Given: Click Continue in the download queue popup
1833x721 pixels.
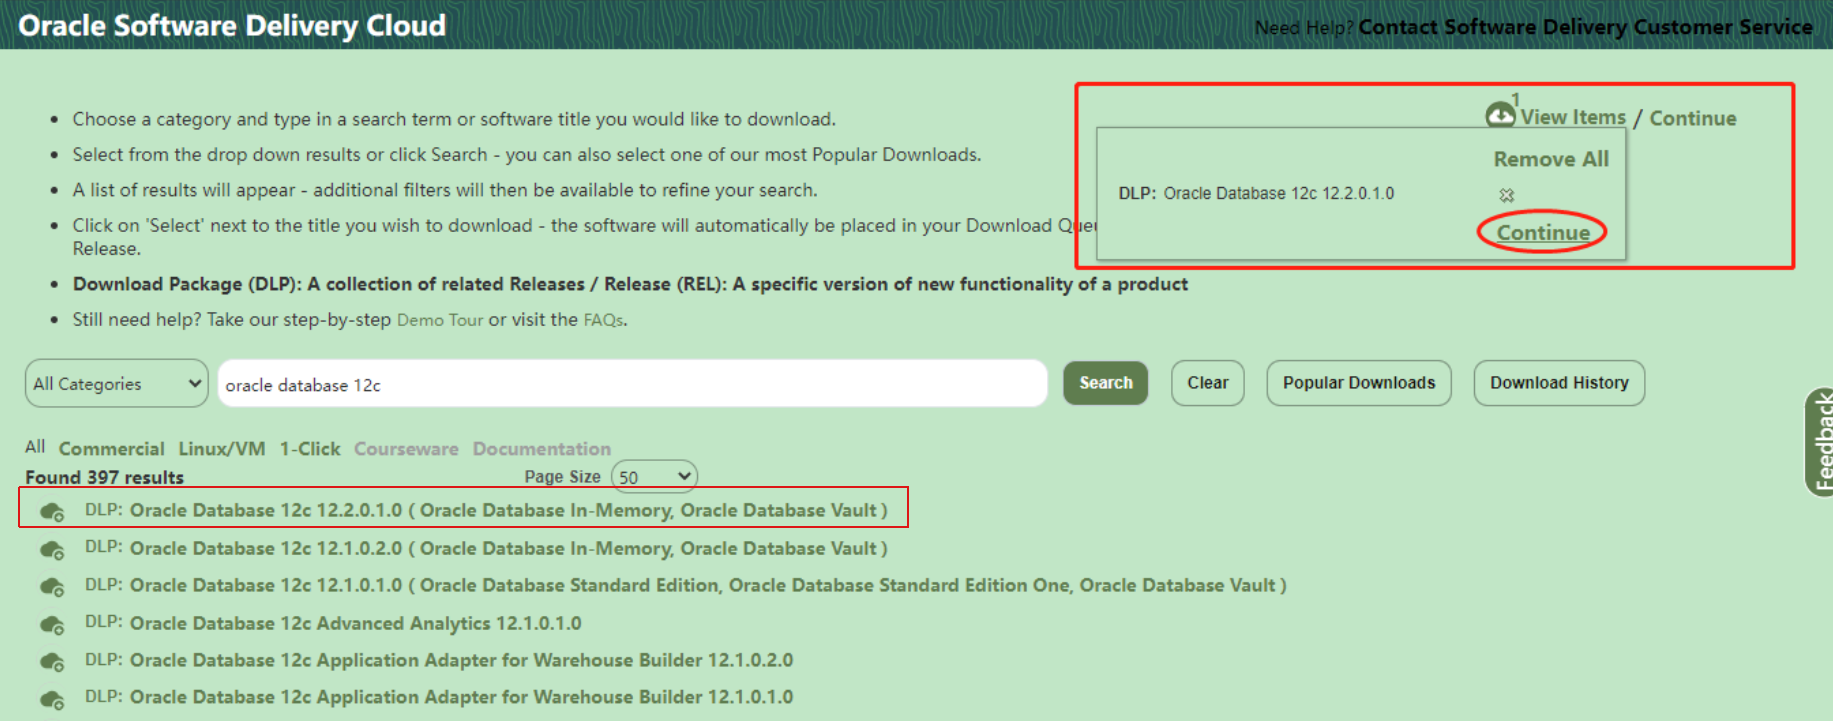Looking at the screenshot, I should click(1543, 233).
